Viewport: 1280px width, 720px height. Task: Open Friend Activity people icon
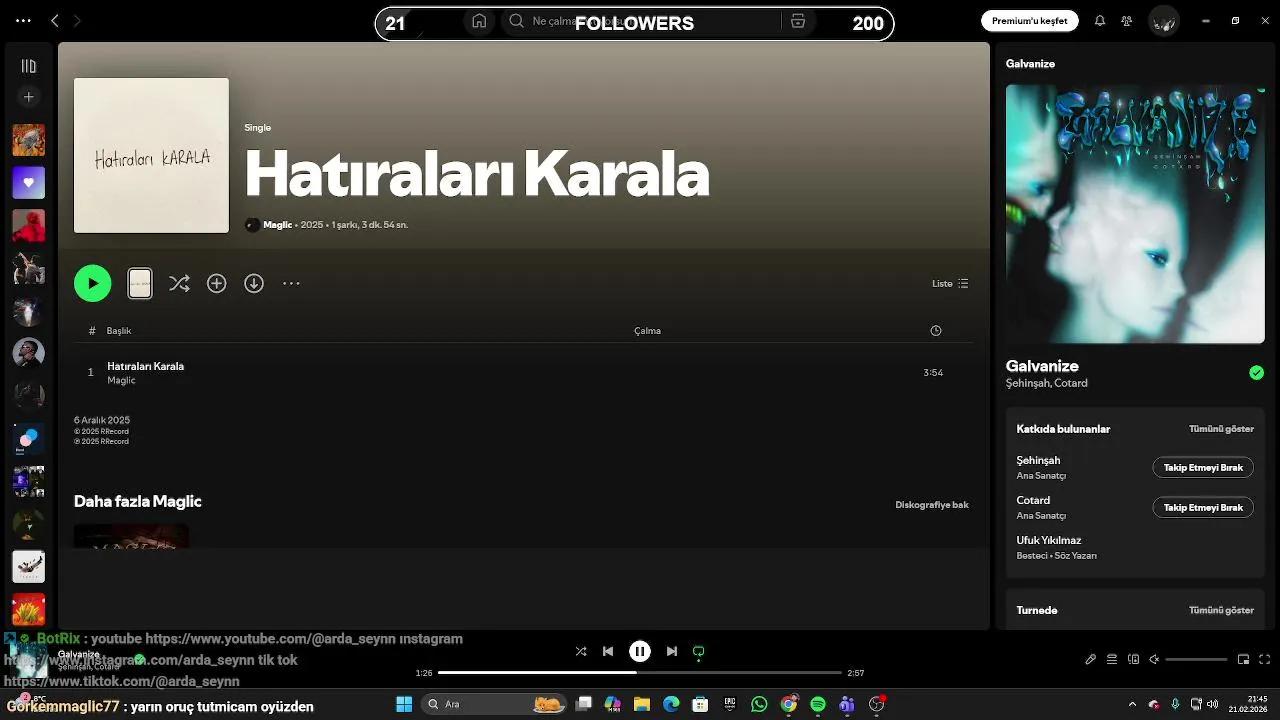coord(1127,21)
